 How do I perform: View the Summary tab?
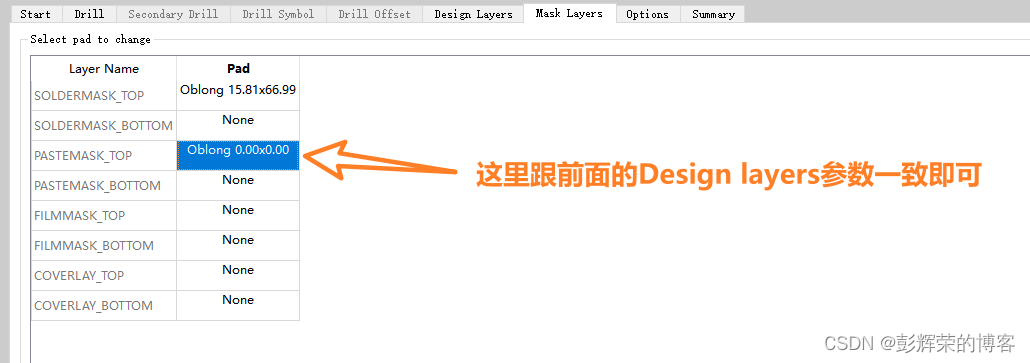click(x=713, y=14)
